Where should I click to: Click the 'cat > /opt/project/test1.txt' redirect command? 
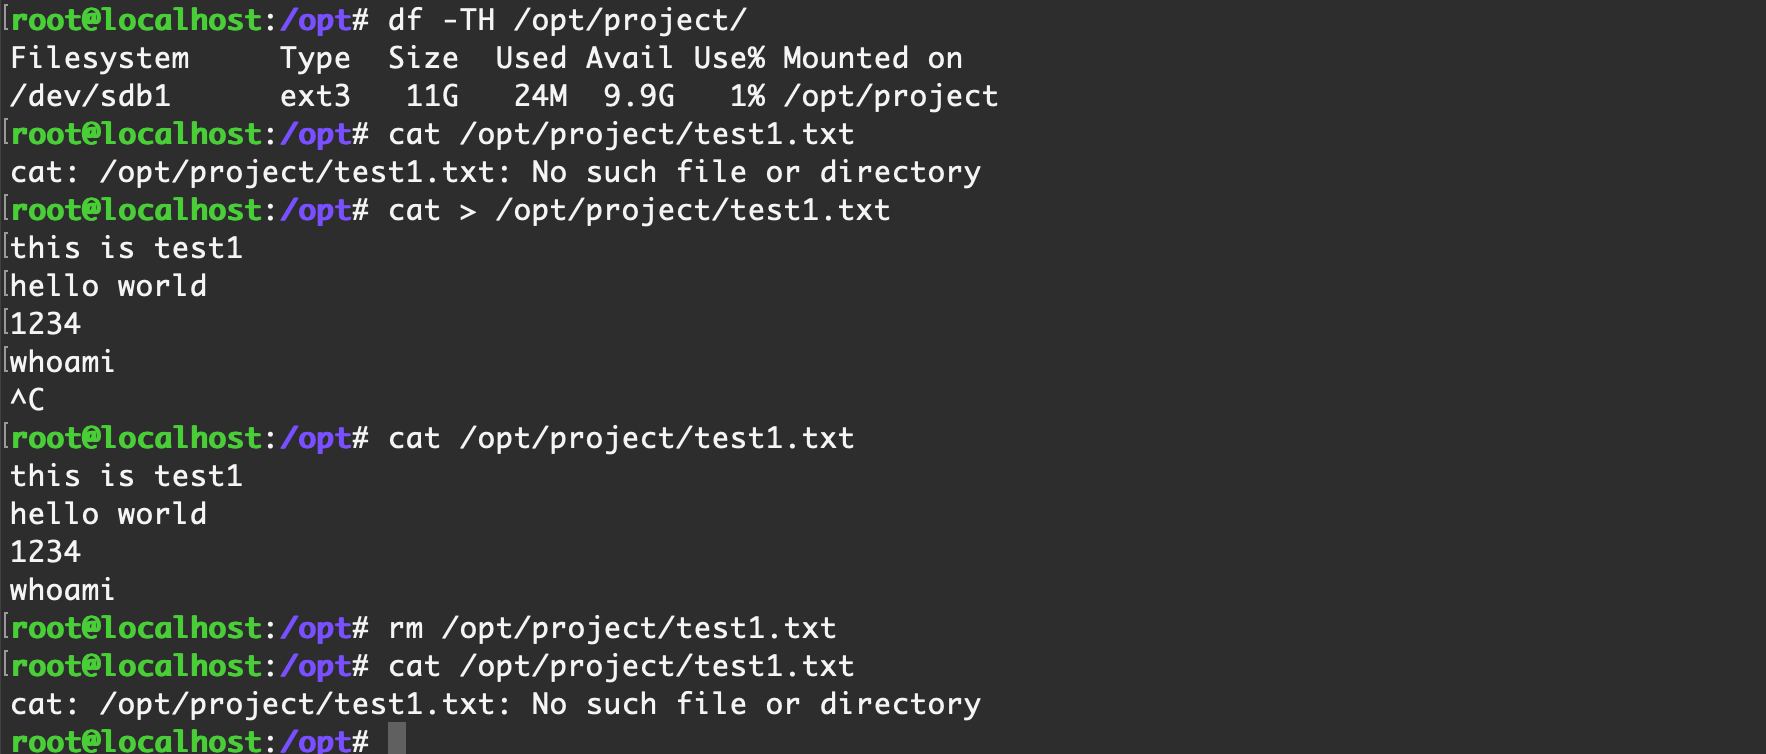click(x=638, y=210)
